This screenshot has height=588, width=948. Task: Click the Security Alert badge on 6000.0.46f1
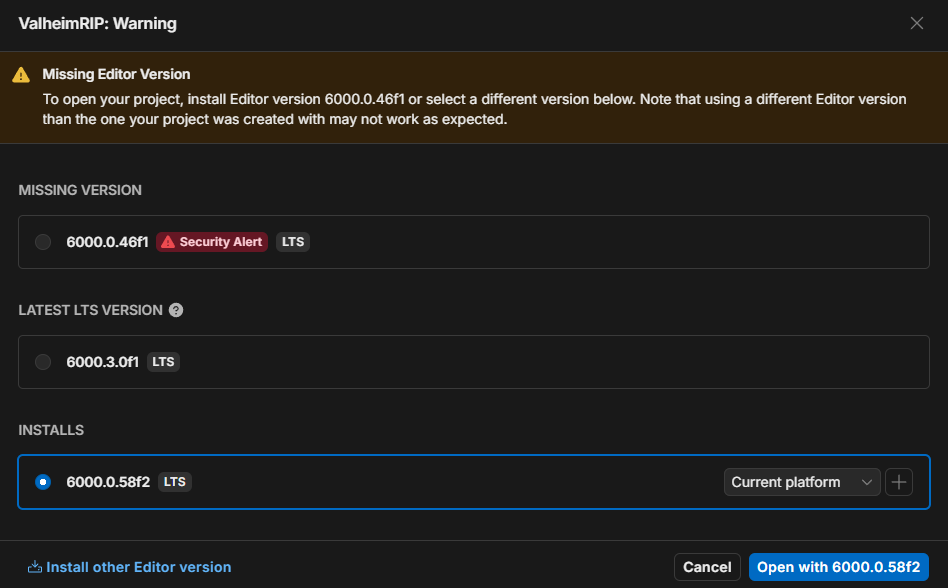click(211, 241)
